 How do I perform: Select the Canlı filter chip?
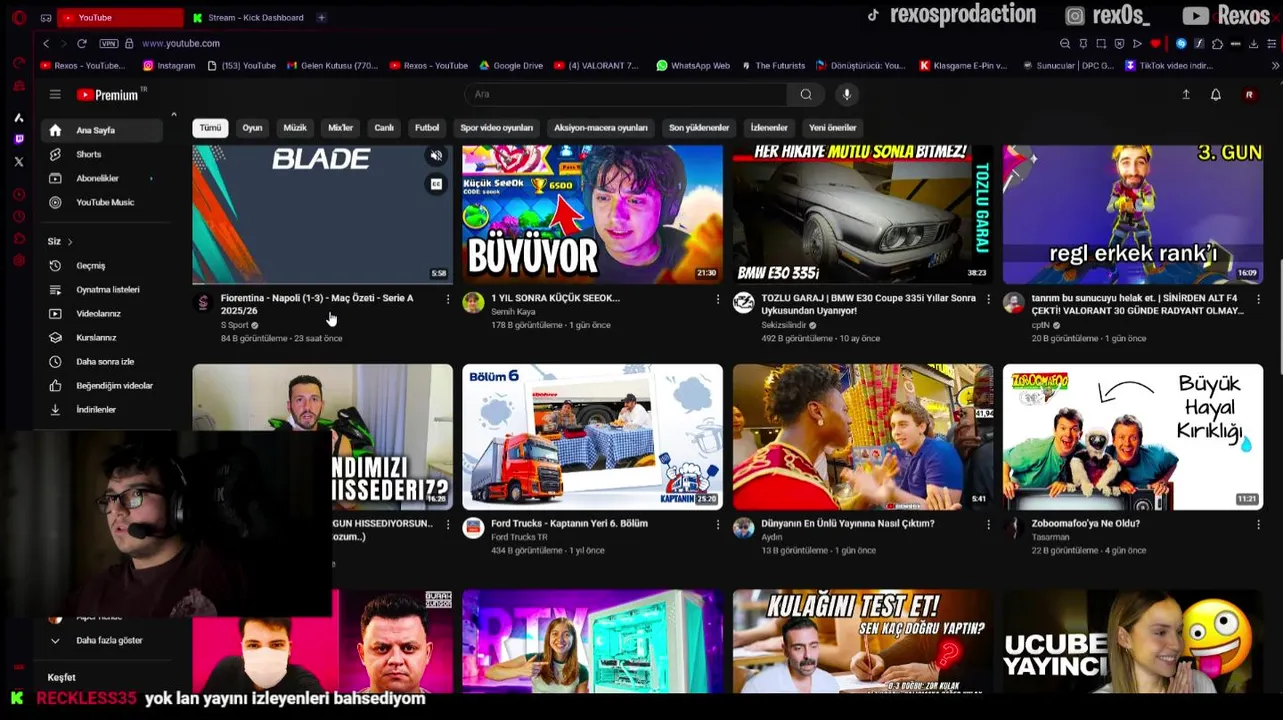click(384, 128)
